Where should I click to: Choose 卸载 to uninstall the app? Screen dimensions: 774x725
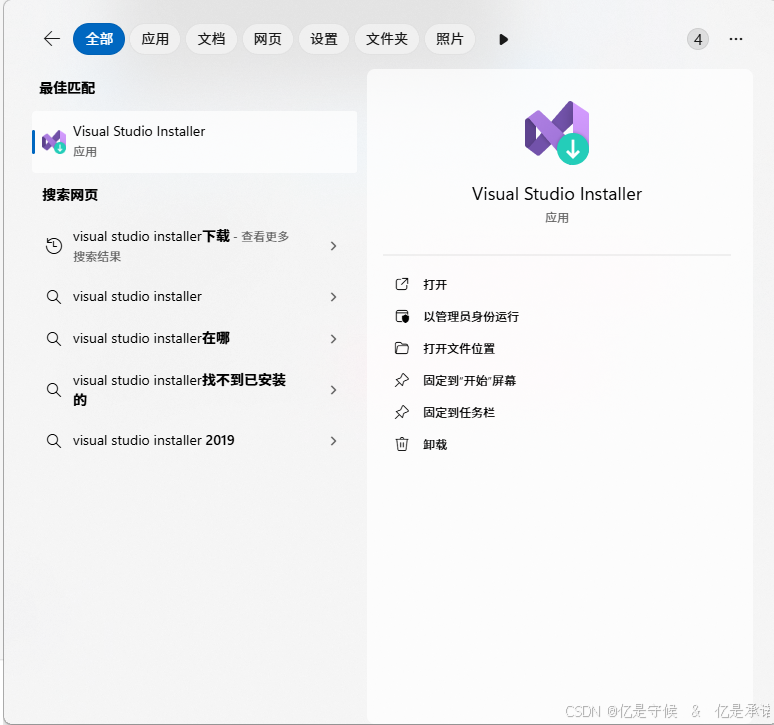click(435, 445)
